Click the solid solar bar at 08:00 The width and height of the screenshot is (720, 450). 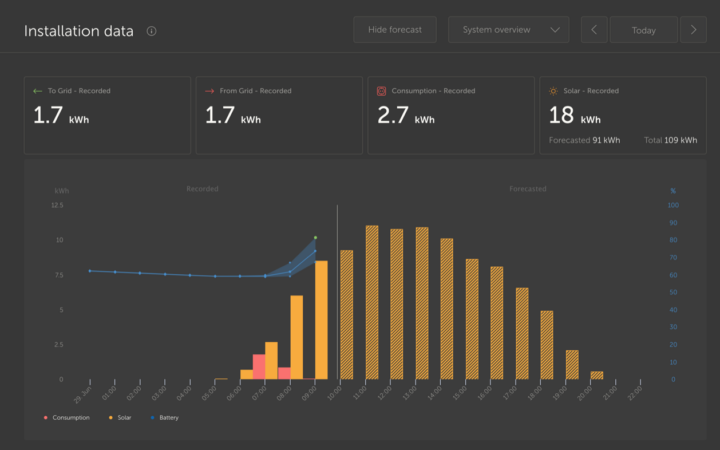pyautogui.click(x=297, y=338)
